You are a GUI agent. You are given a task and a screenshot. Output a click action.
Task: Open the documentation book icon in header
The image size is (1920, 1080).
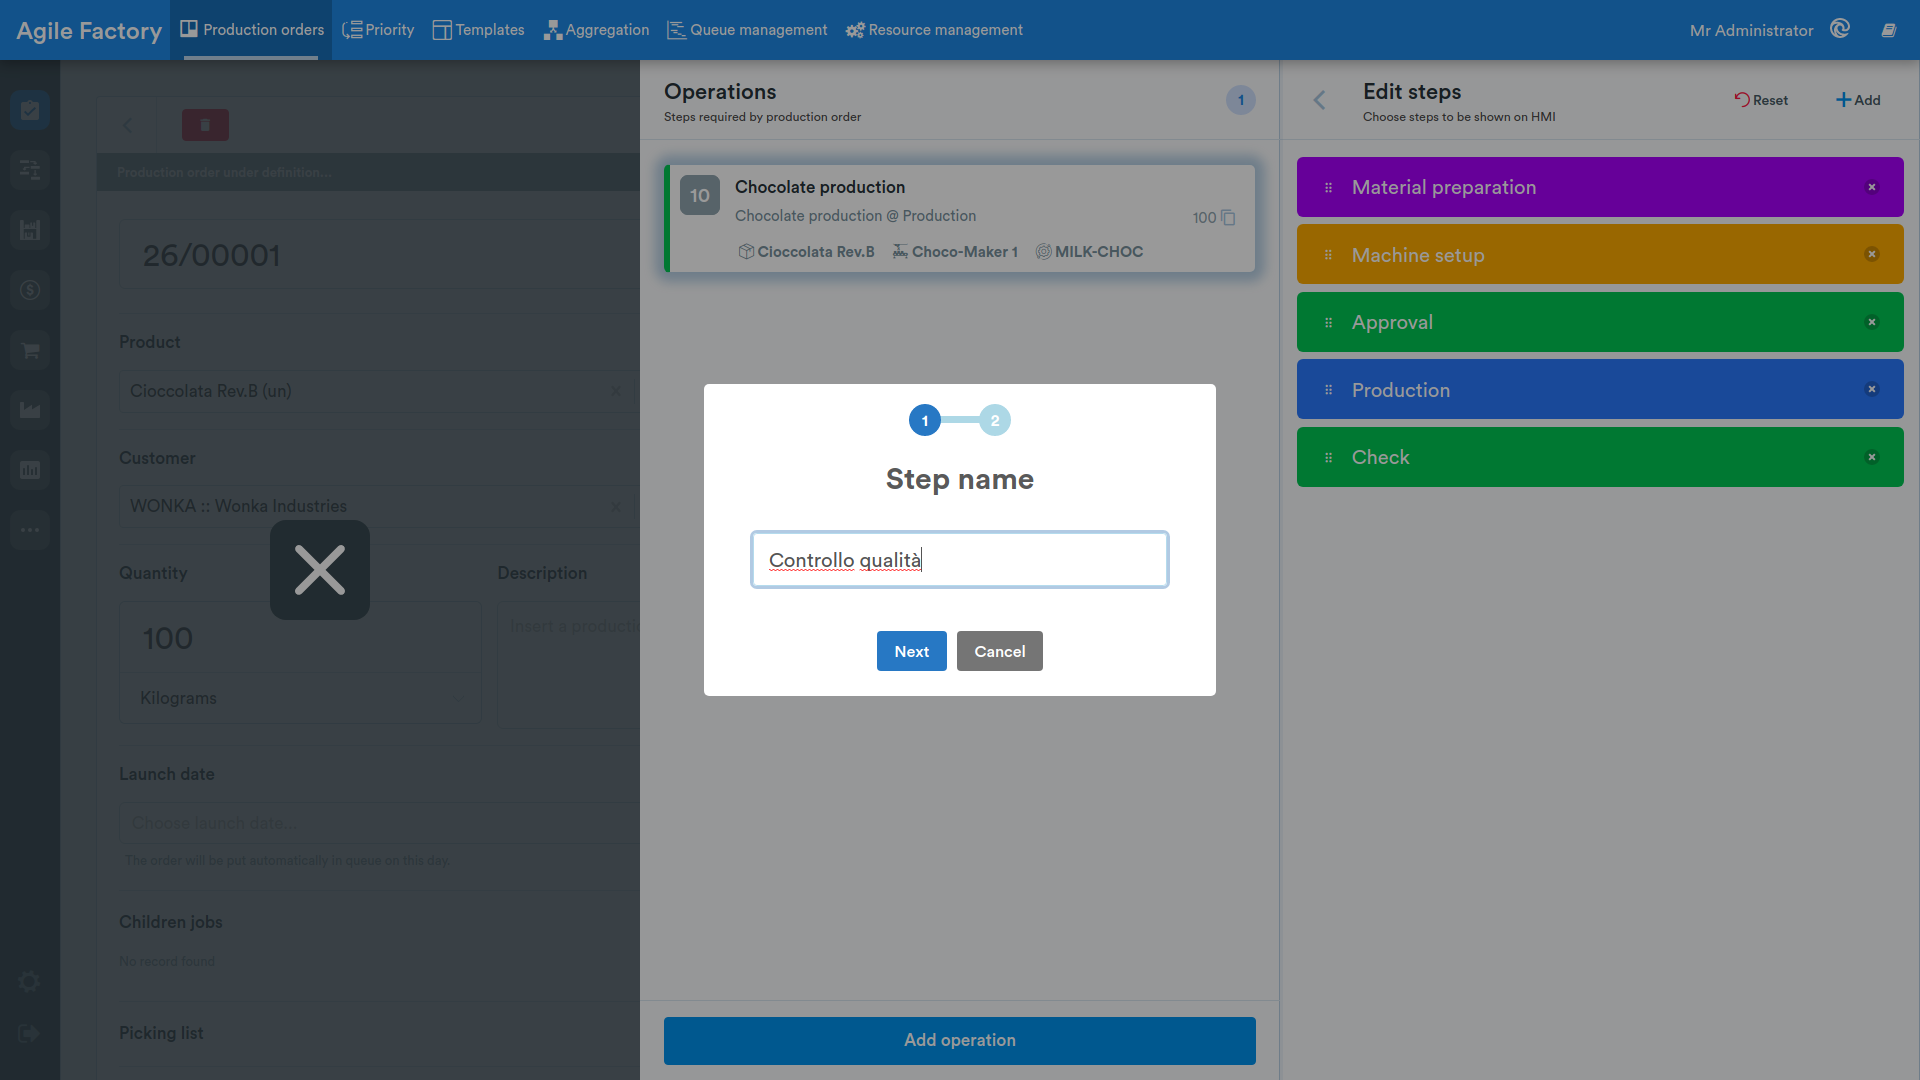click(x=1888, y=30)
